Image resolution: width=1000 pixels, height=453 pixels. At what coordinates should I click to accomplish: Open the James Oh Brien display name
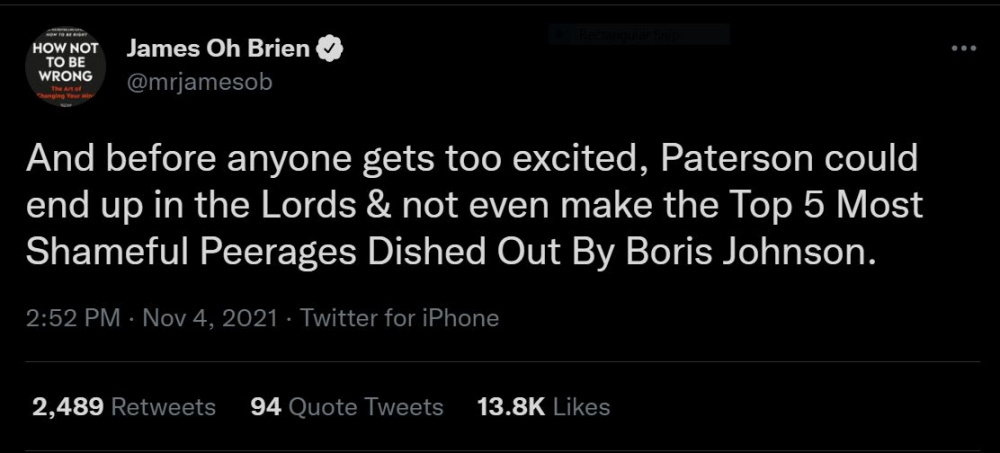[x=218, y=49]
